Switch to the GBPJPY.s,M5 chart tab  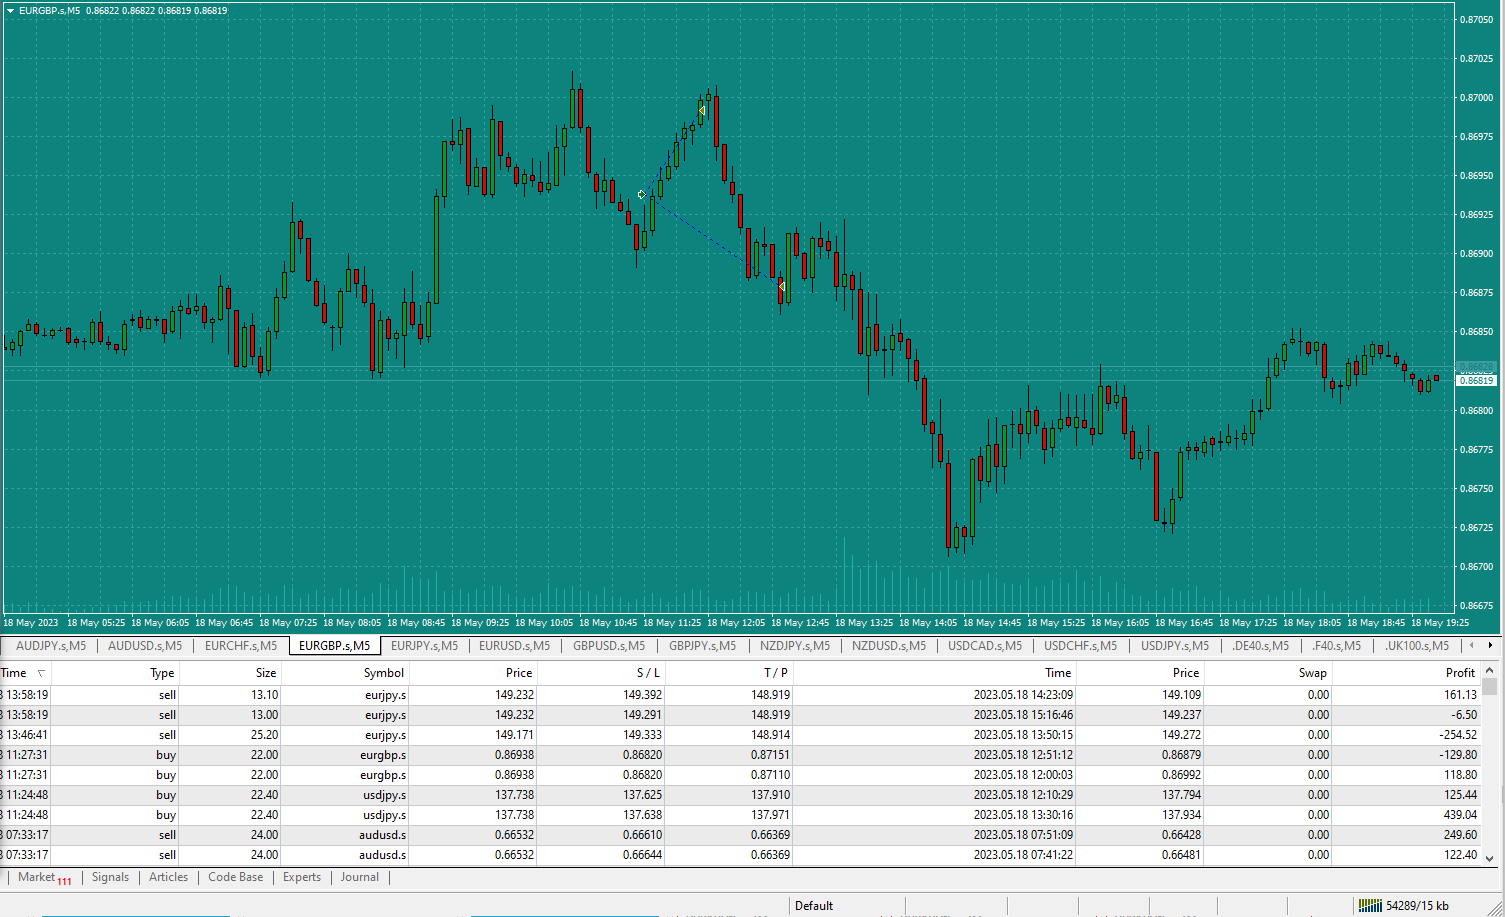click(702, 646)
